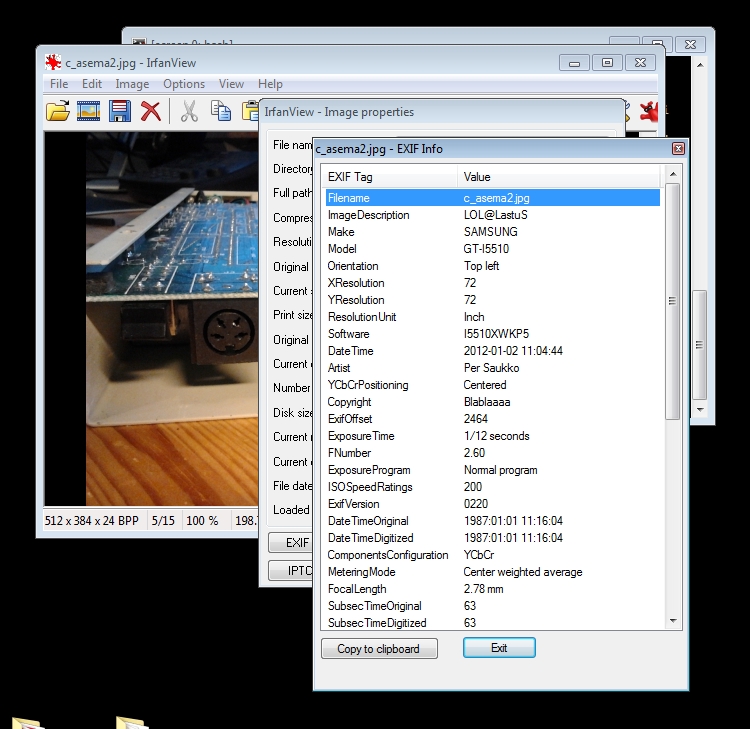The height and width of the screenshot is (729, 750).
Task: Close the EXIF Info dialog
Action: (678, 149)
